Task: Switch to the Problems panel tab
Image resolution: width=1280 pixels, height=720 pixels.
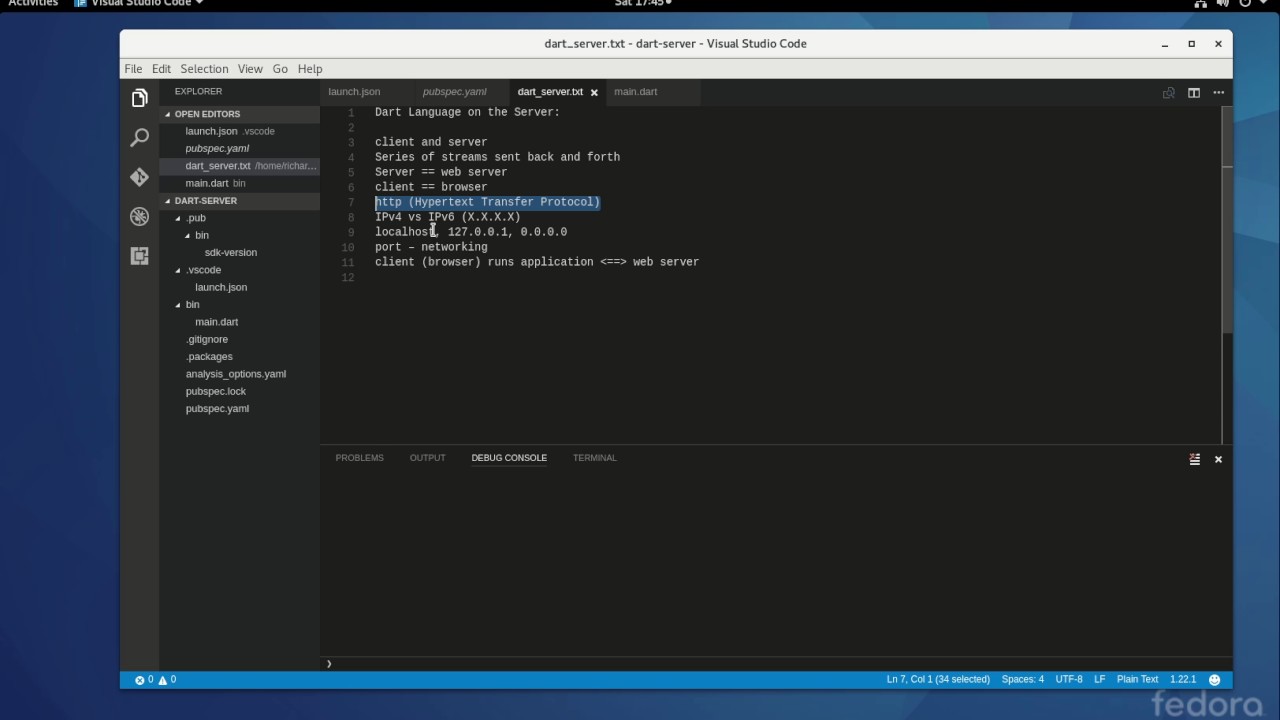Action: point(359,458)
